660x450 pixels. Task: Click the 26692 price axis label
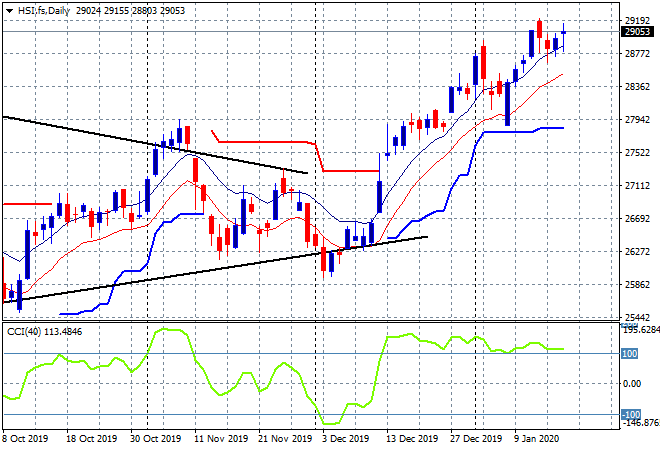point(637,218)
